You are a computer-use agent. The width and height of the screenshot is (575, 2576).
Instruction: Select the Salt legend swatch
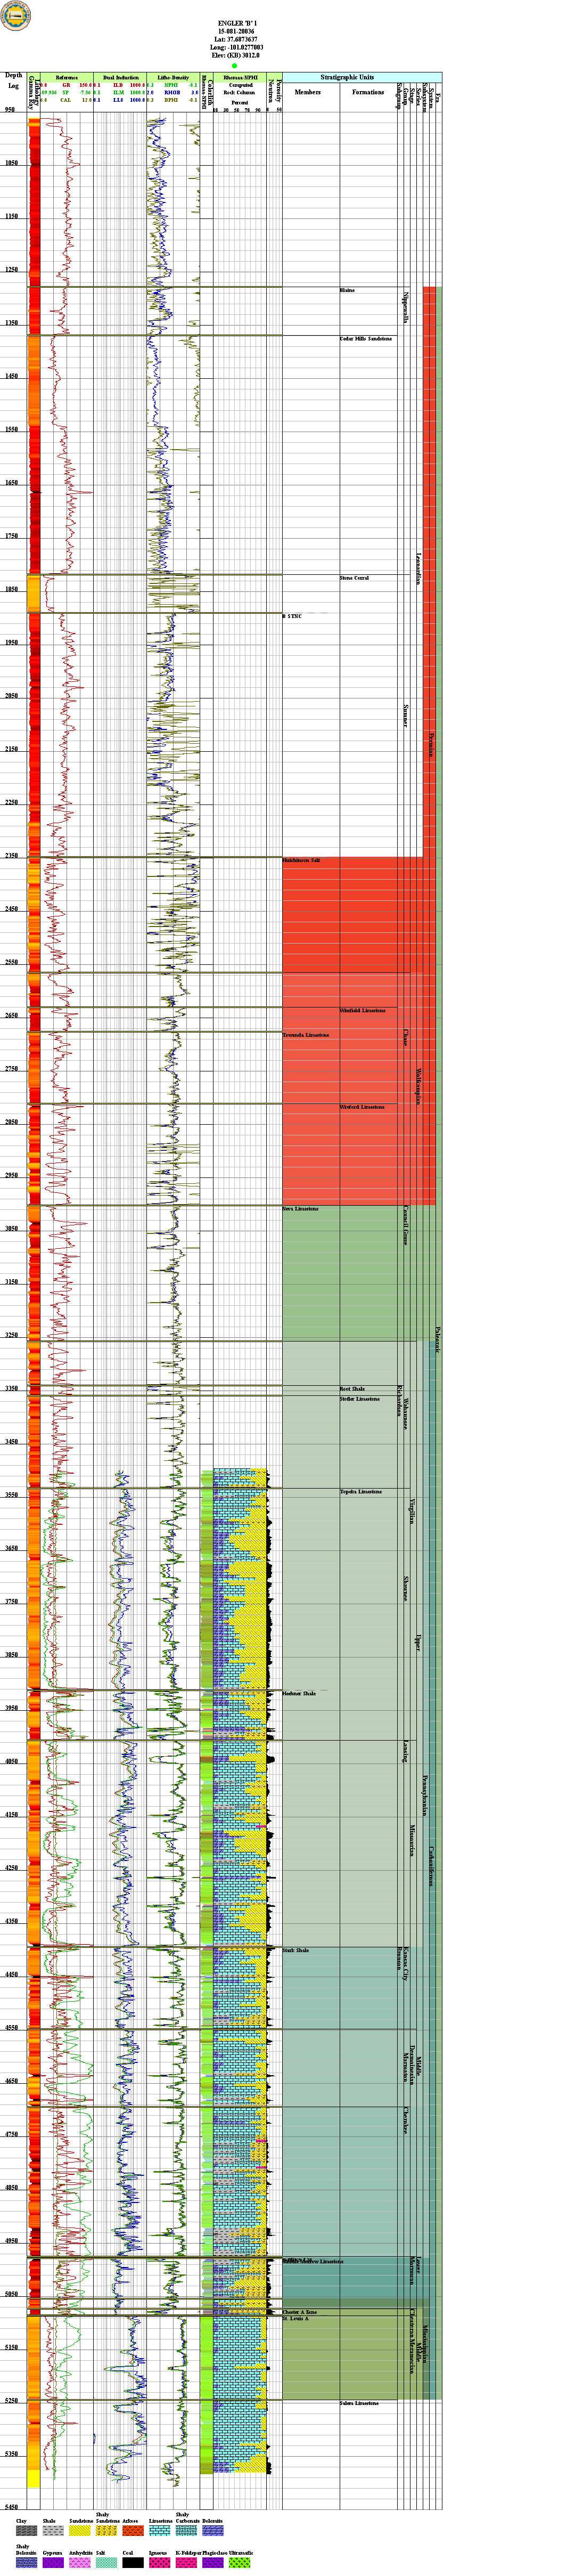click(106, 2563)
